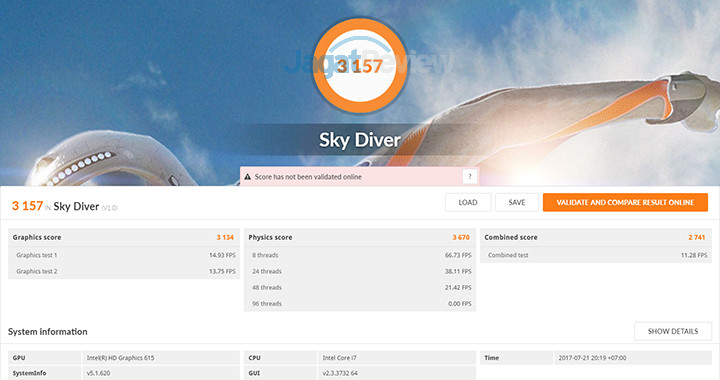Select the GPU label cell
Viewport: 720px width, 380px height.
tap(45, 358)
